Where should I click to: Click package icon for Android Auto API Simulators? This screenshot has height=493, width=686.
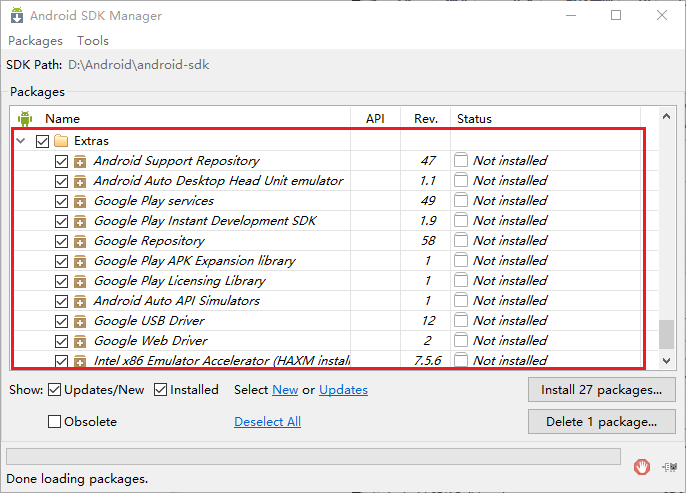tap(80, 301)
